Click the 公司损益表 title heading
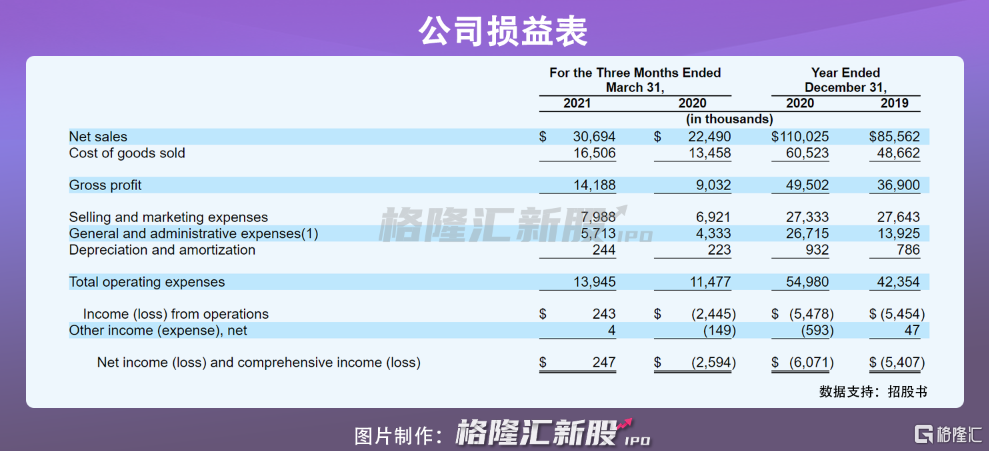Viewport: 989px width, 451px height. click(x=494, y=28)
